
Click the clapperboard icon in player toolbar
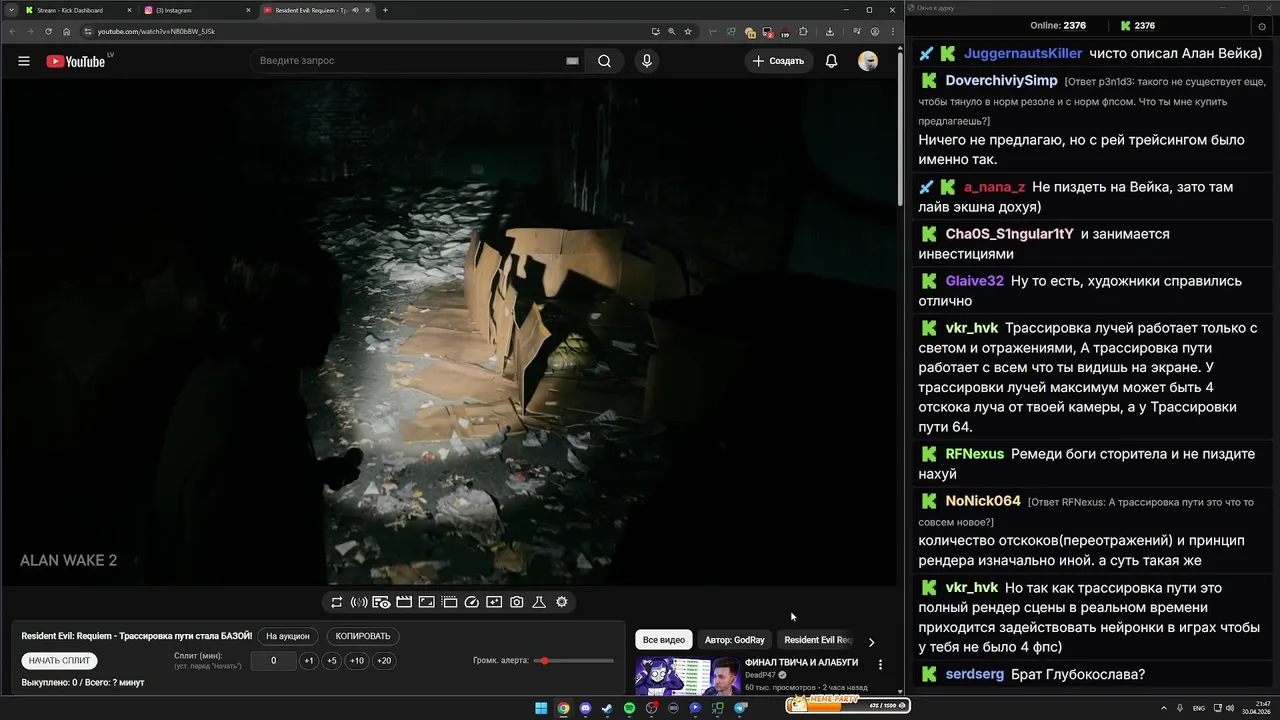pyautogui.click(x=404, y=602)
